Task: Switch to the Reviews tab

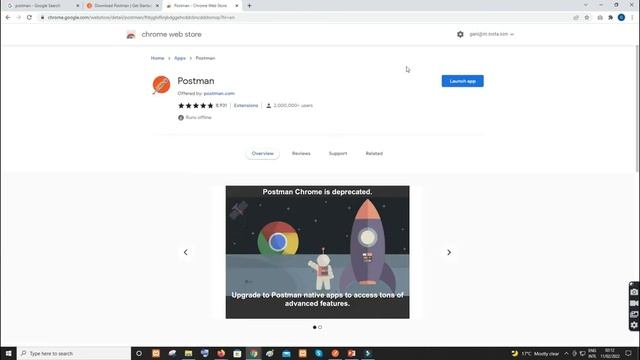Action: coord(301,153)
